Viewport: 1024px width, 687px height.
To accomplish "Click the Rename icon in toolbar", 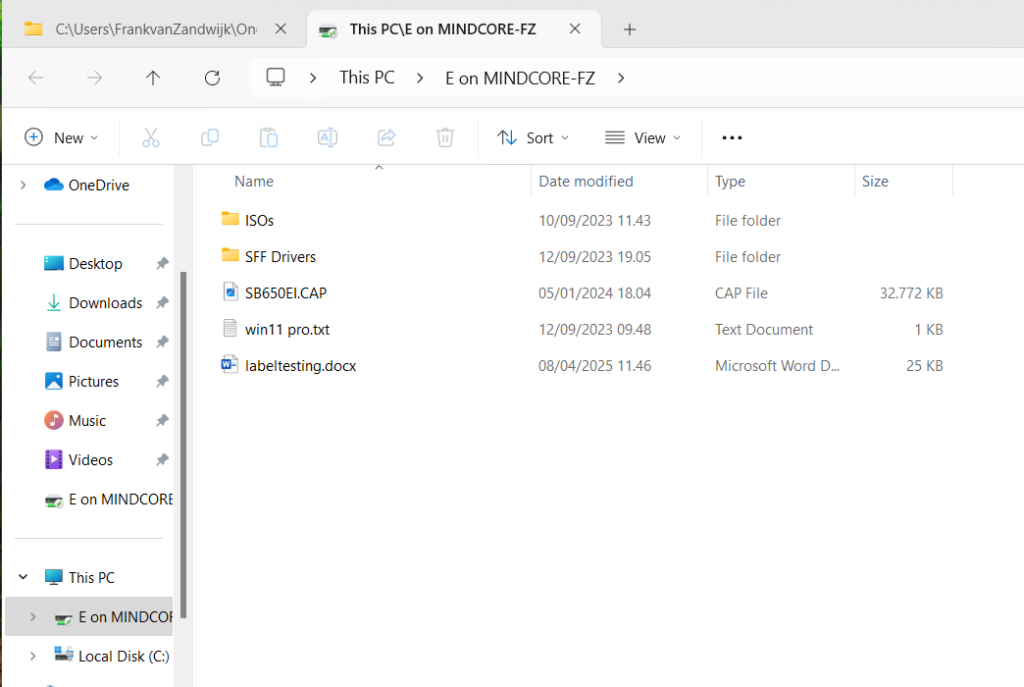I will [327, 138].
